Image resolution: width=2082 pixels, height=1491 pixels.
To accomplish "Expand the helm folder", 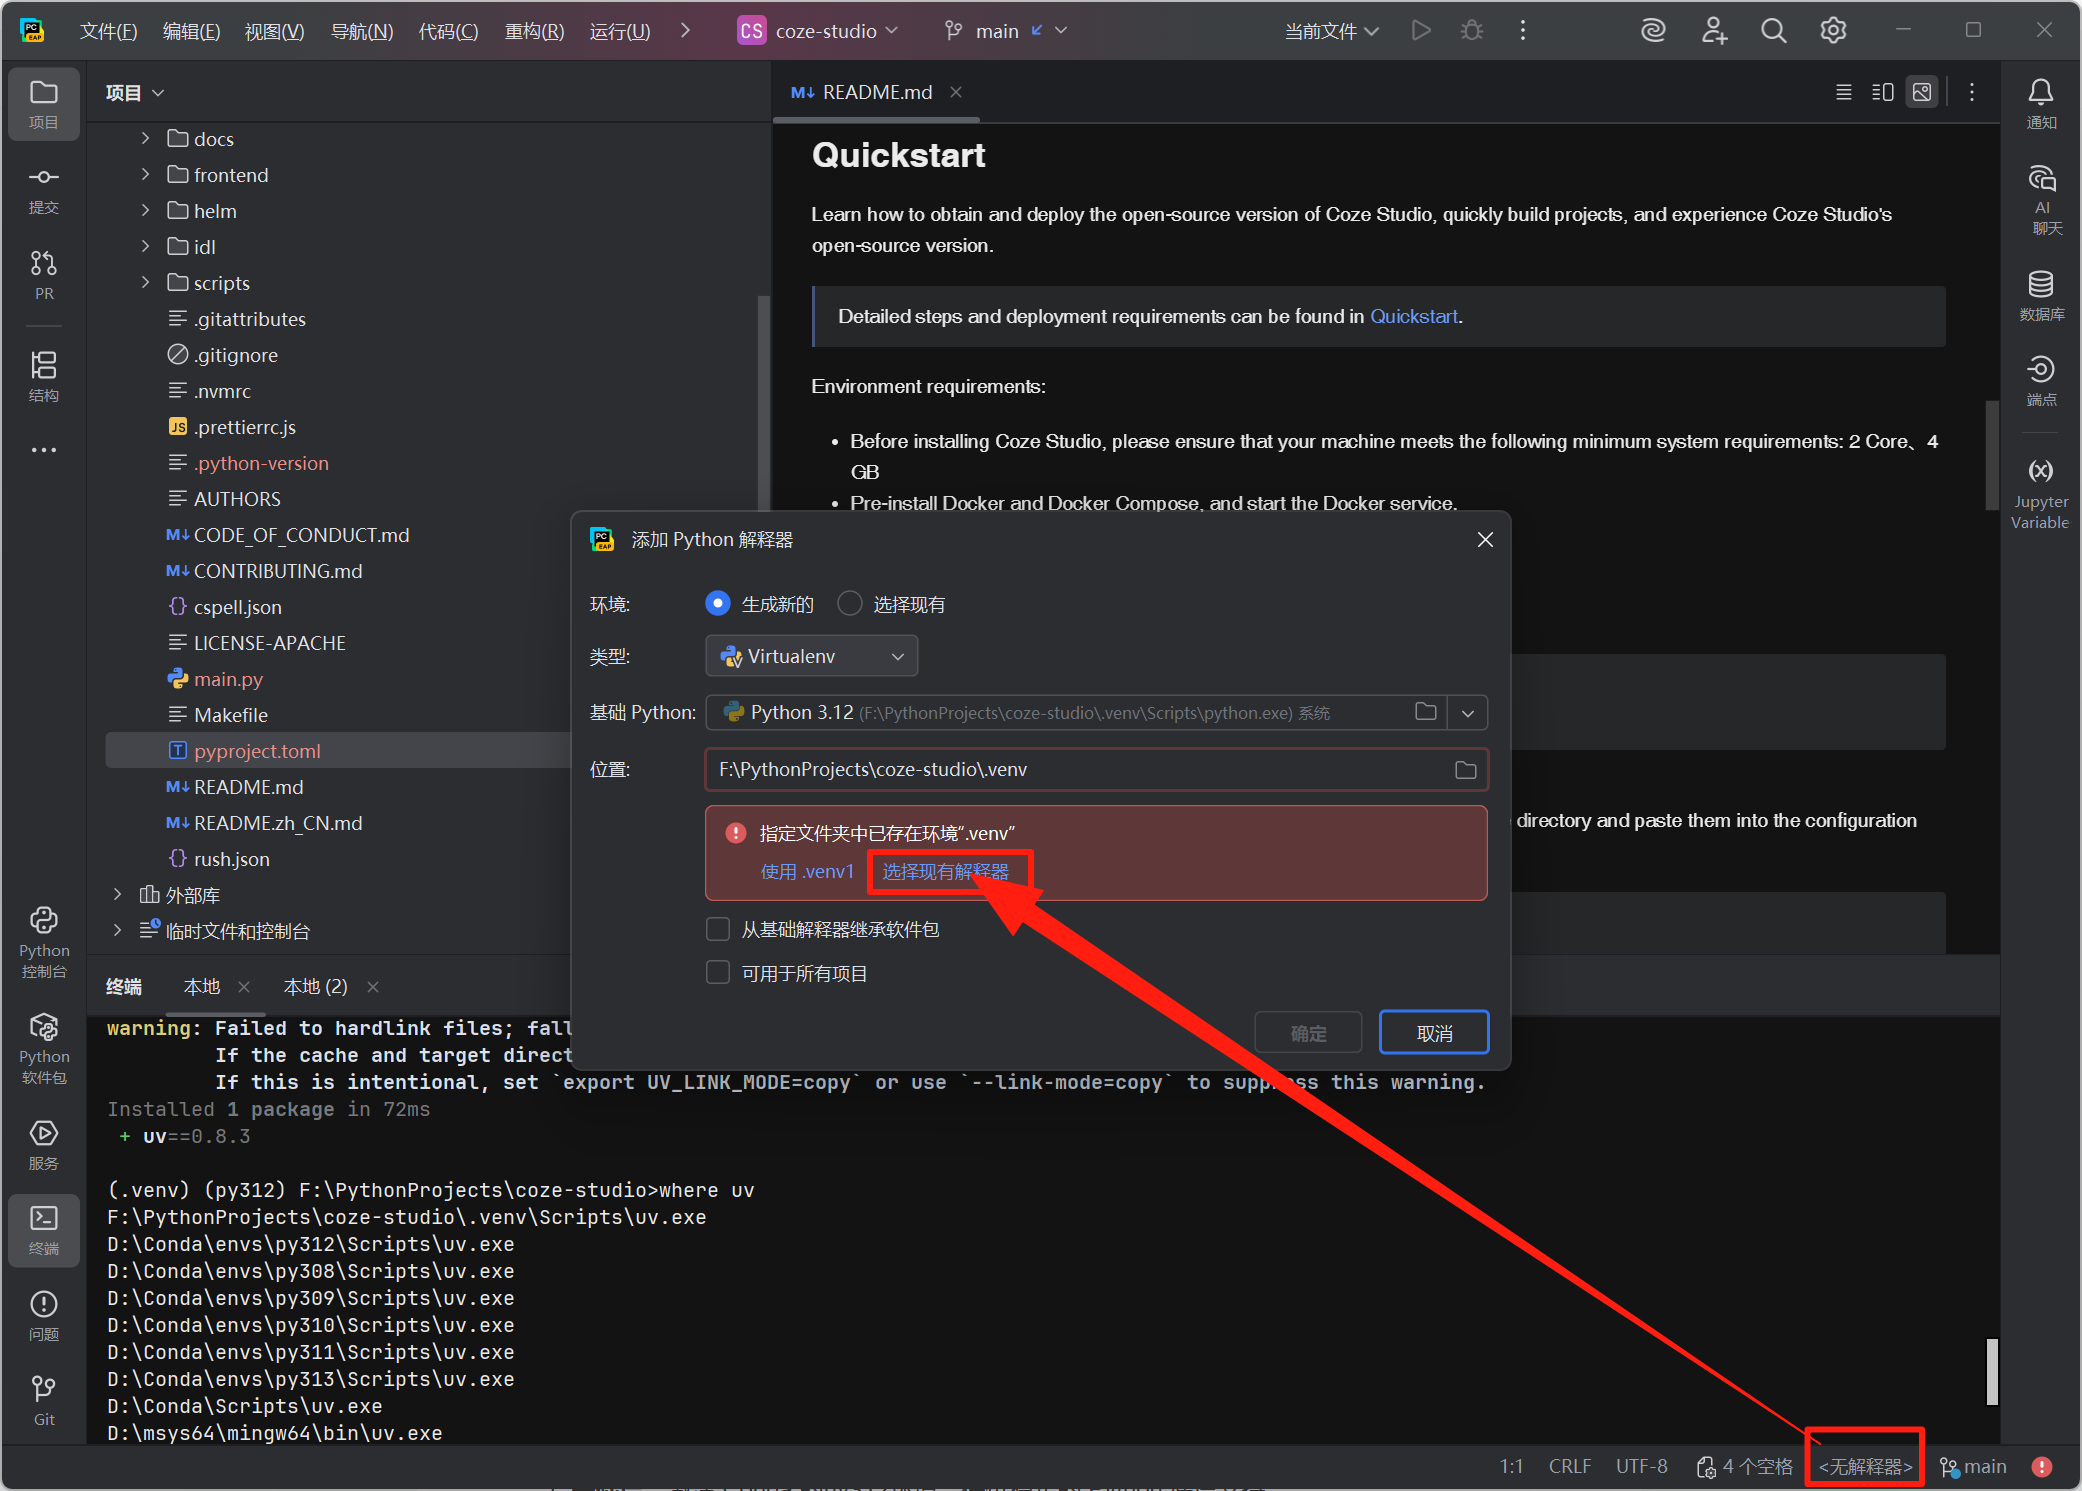I will tap(146, 210).
